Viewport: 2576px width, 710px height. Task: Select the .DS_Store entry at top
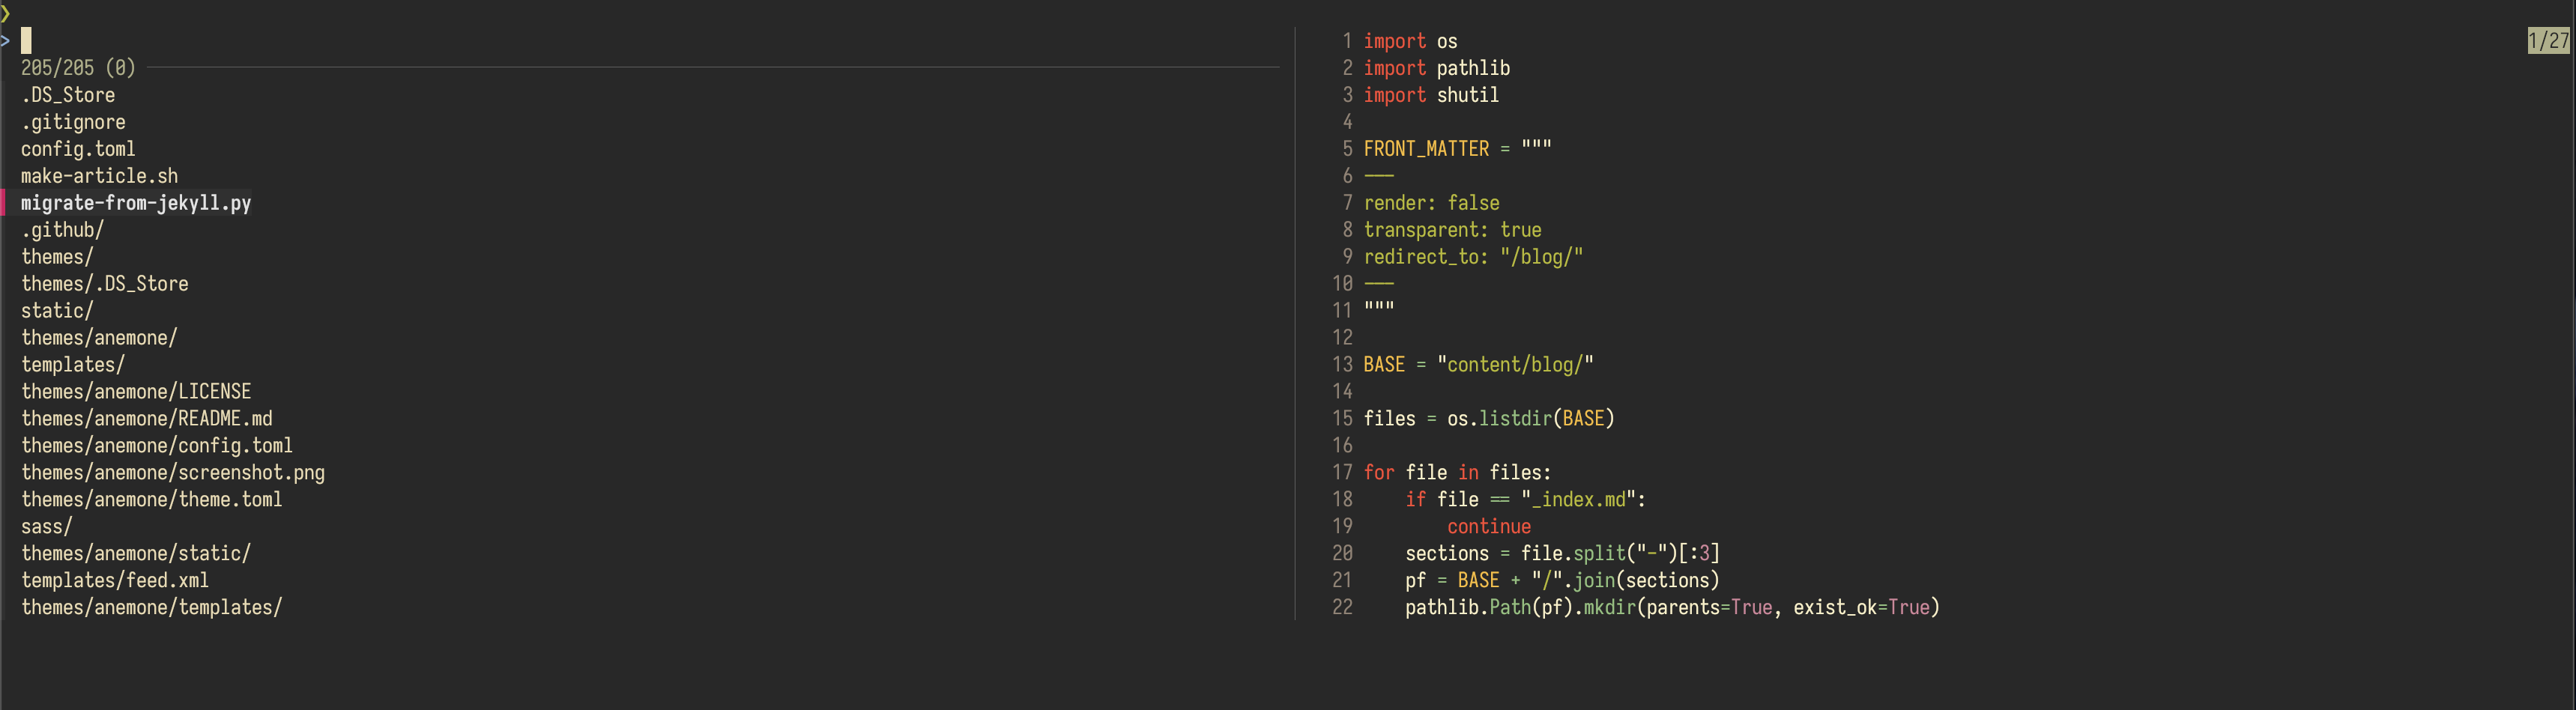pos(68,94)
